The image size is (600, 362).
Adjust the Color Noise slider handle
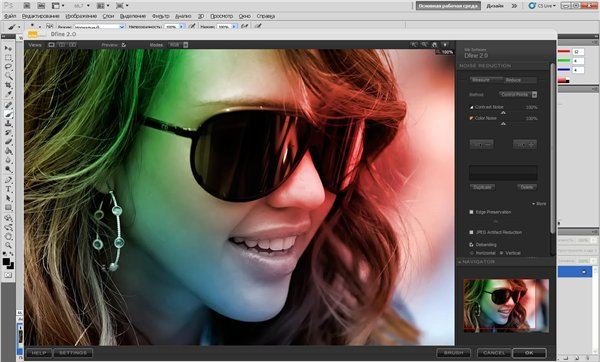(x=503, y=124)
